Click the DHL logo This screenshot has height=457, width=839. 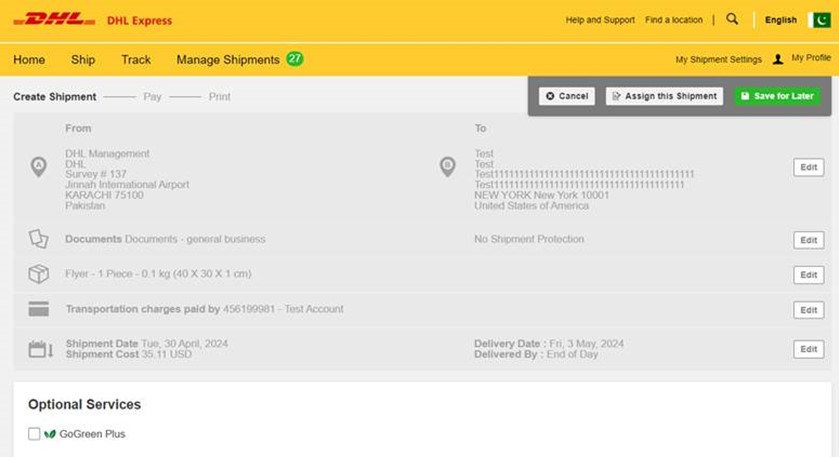[x=55, y=20]
